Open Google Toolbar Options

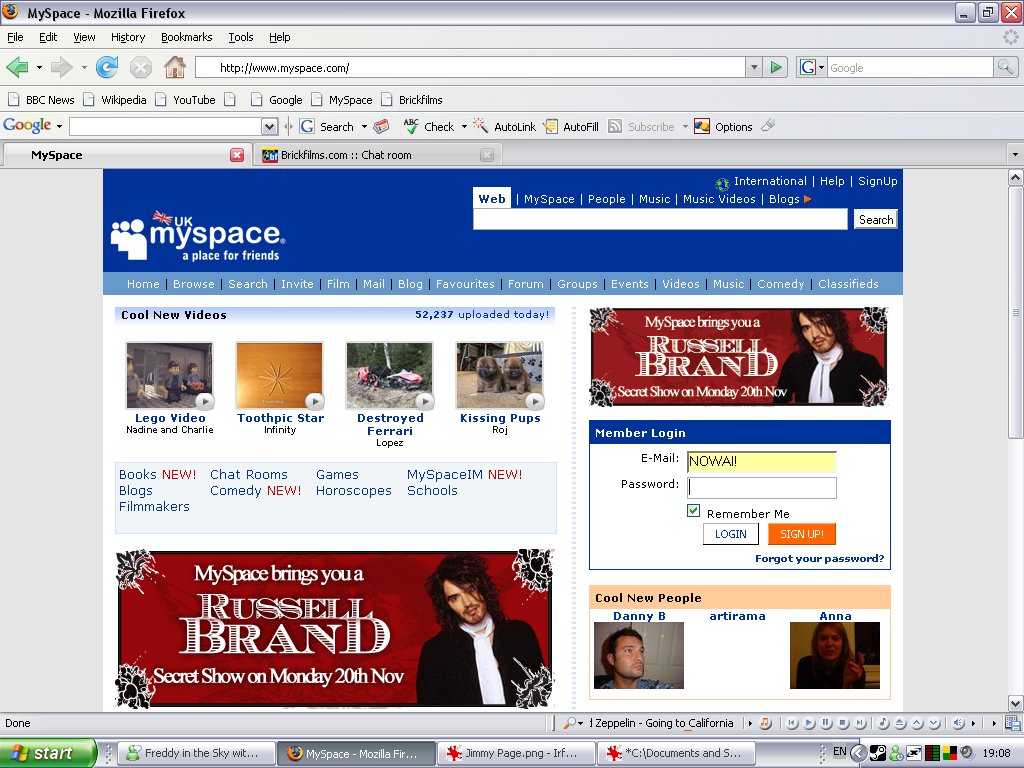723,127
